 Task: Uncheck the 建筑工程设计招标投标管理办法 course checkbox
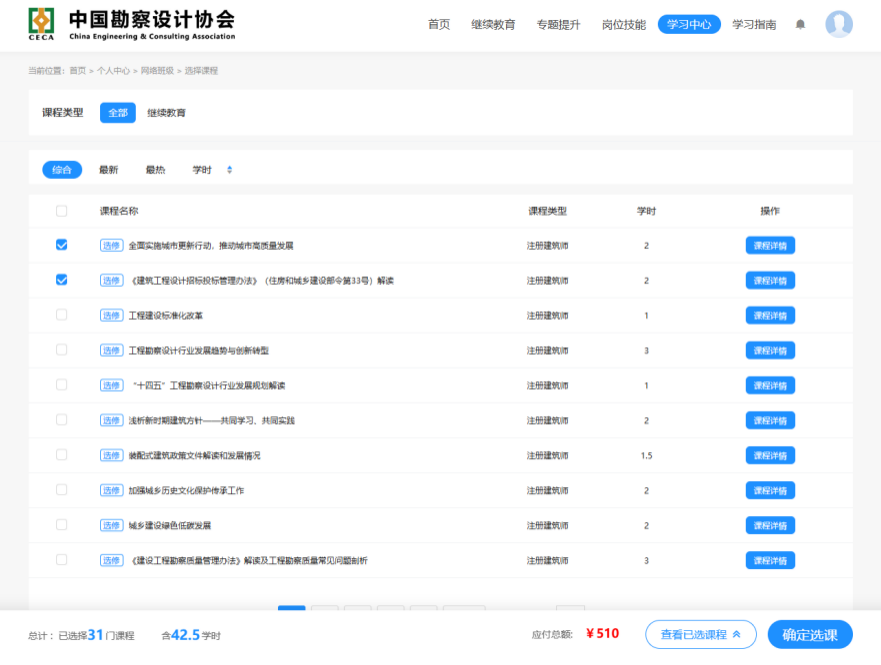pyautogui.click(x=62, y=280)
